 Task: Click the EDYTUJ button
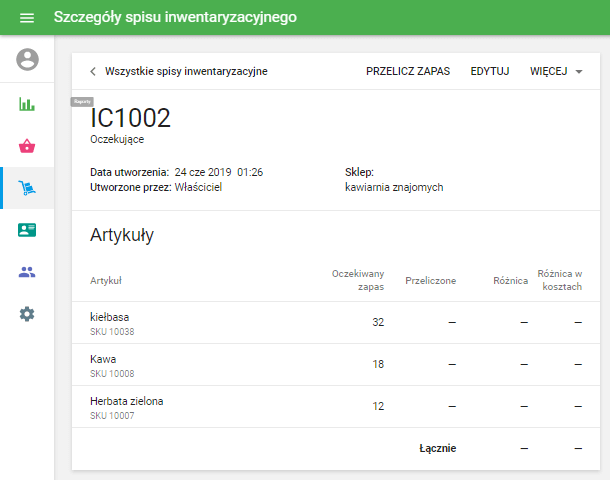(x=490, y=72)
